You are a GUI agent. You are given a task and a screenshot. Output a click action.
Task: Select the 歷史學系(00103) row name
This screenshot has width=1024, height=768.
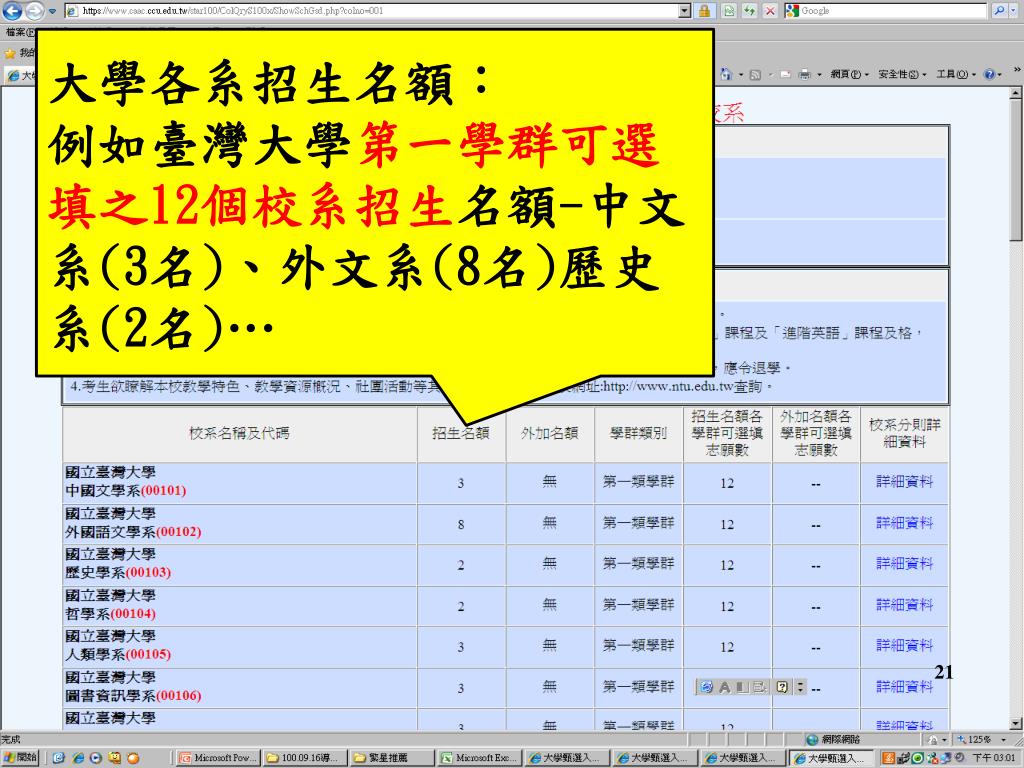coord(118,573)
